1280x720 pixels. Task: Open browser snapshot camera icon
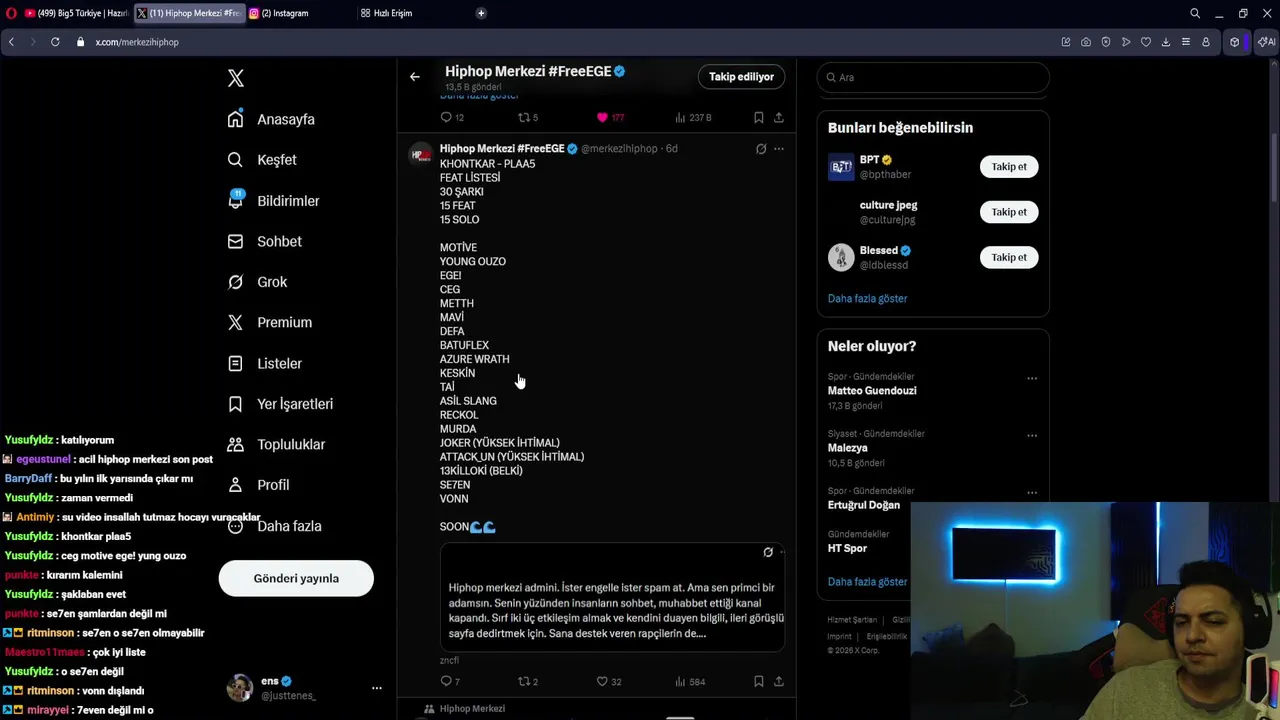click(1086, 42)
